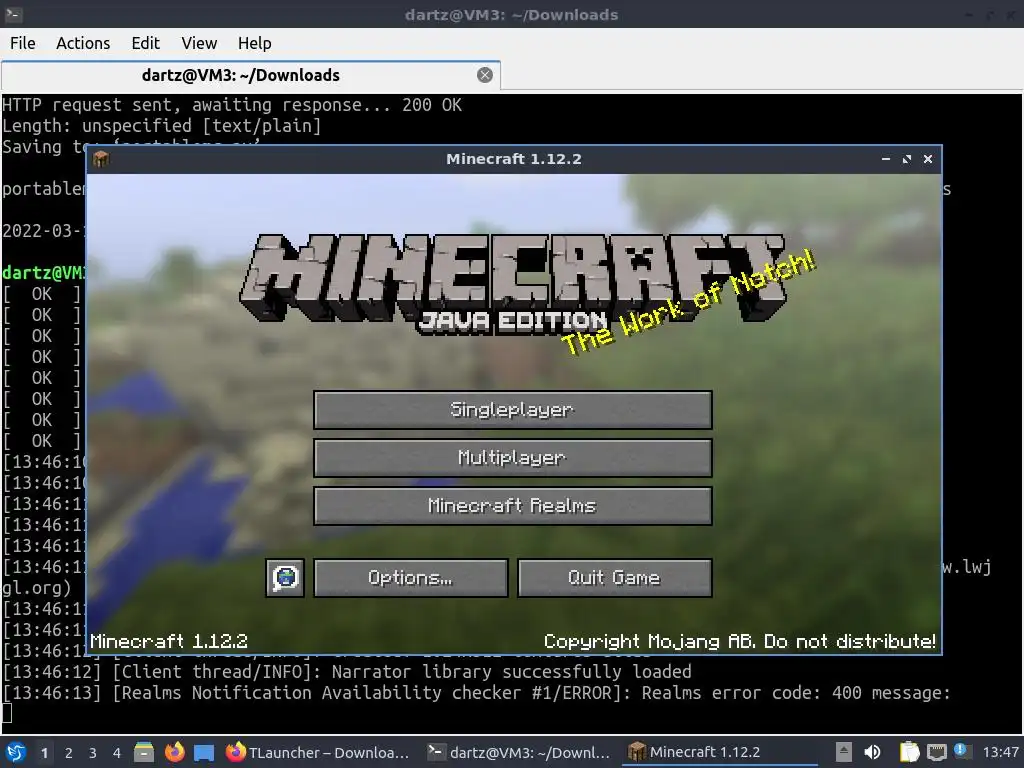Switch to workspace 1

click(44, 753)
